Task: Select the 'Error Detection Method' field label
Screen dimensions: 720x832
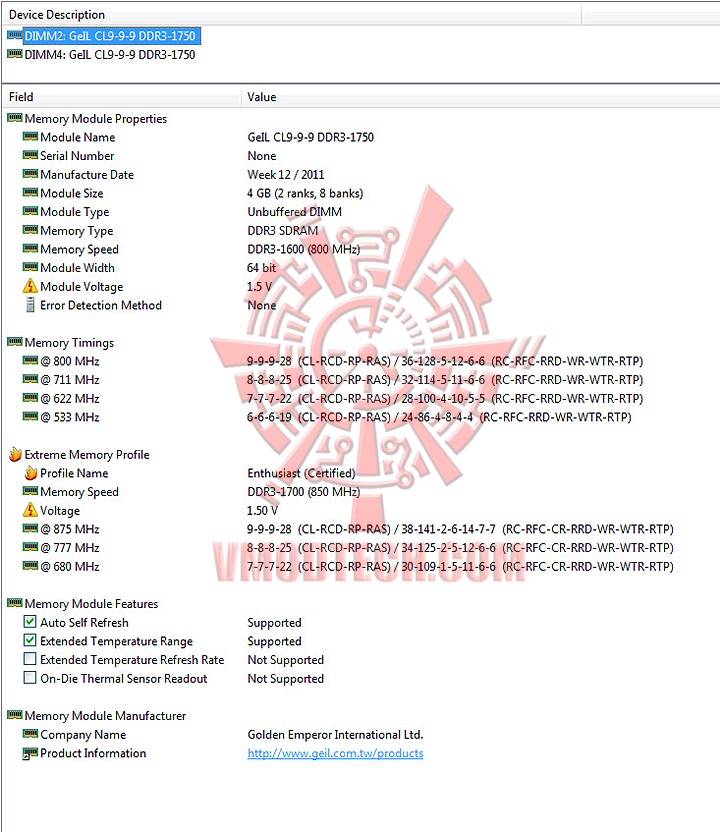Action: tap(101, 306)
